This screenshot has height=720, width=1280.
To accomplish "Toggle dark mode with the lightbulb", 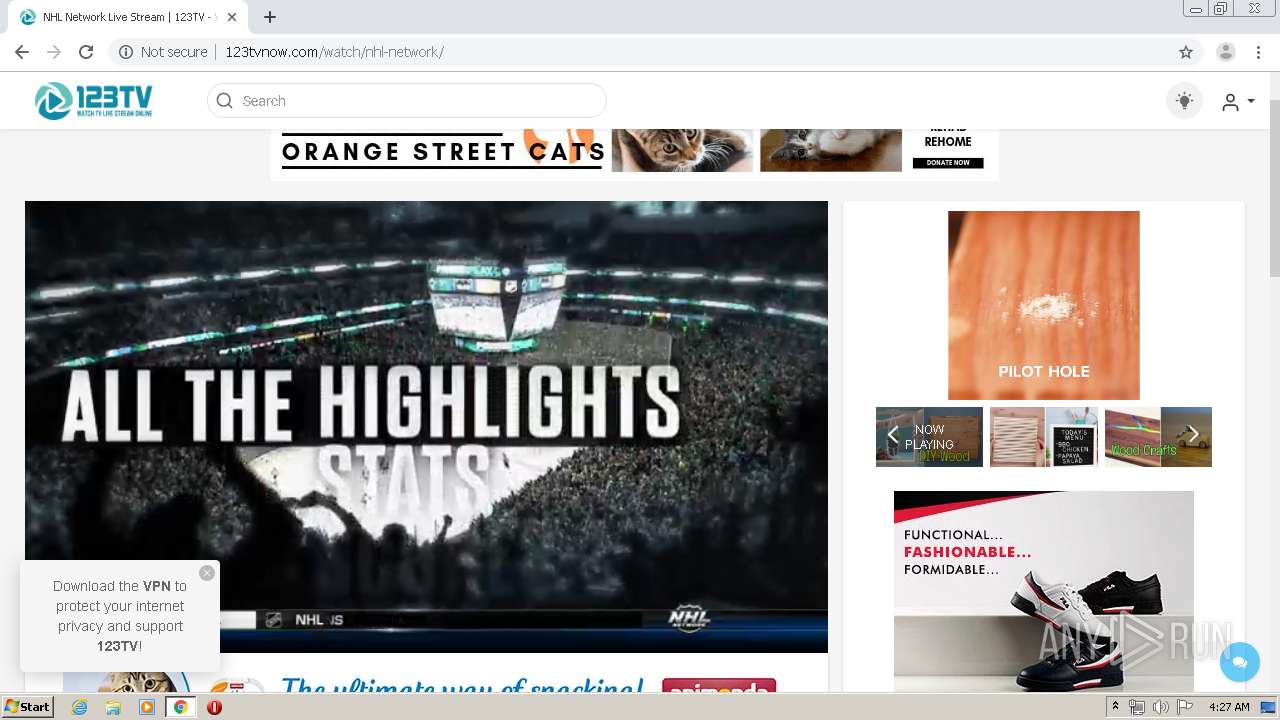I will 1184,101.
